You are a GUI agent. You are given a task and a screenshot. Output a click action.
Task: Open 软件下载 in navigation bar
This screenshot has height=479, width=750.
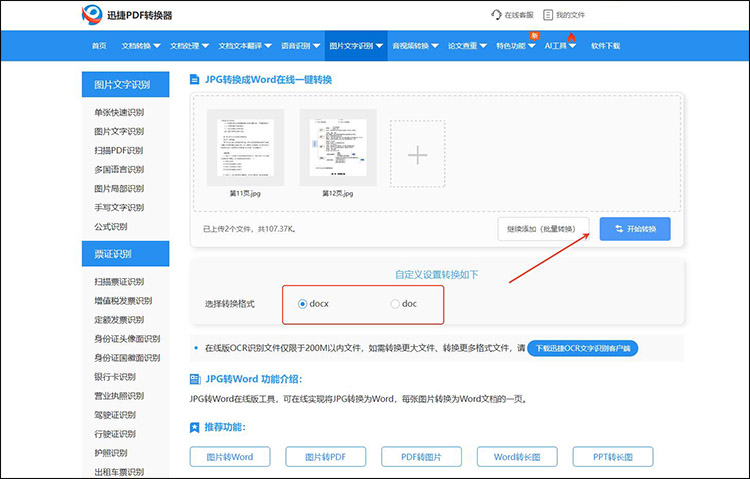tap(606, 46)
